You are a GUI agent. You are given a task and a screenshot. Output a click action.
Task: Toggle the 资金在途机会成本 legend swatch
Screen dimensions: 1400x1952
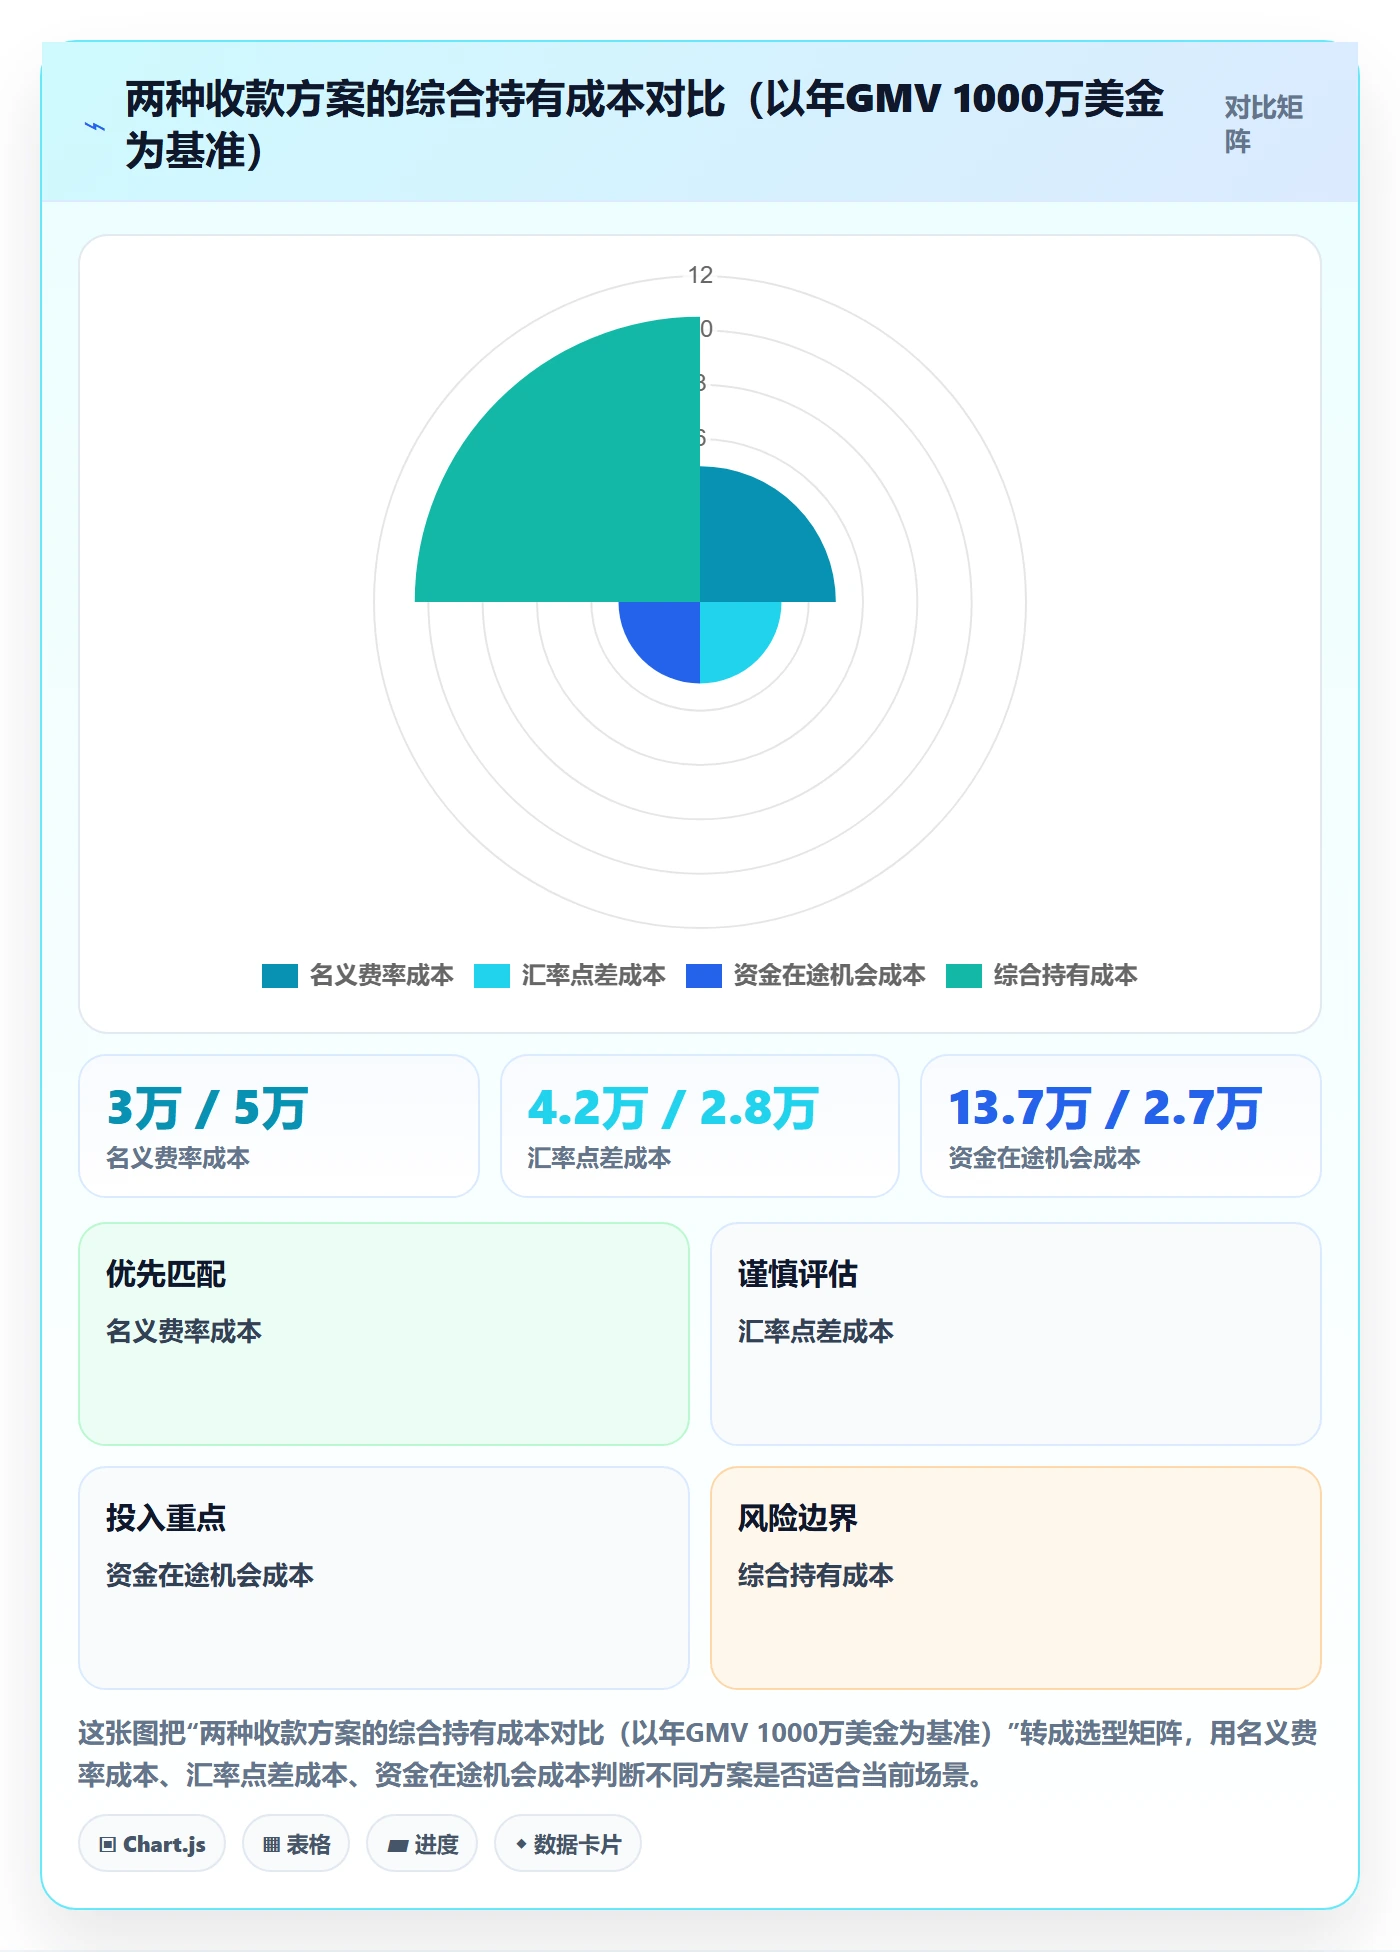pos(704,976)
